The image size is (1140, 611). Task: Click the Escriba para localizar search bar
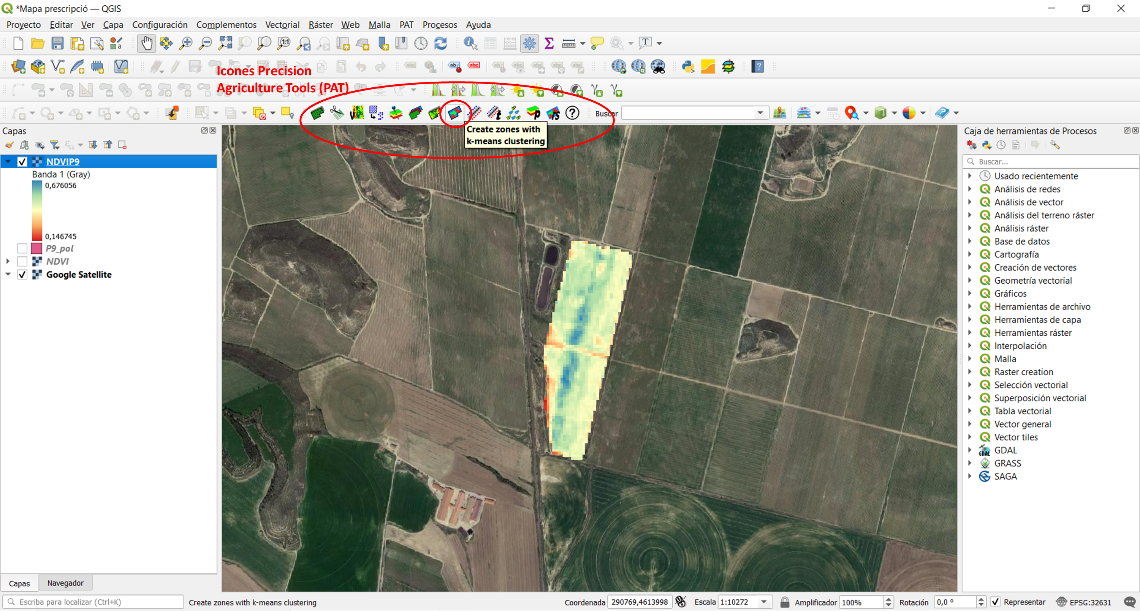(92, 602)
